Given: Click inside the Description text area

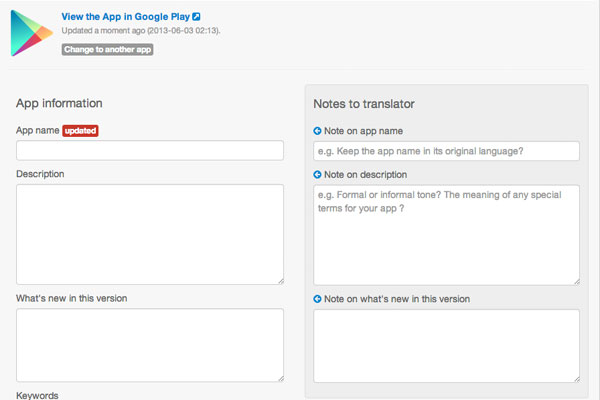Looking at the screenshot, I should point(150,234).
